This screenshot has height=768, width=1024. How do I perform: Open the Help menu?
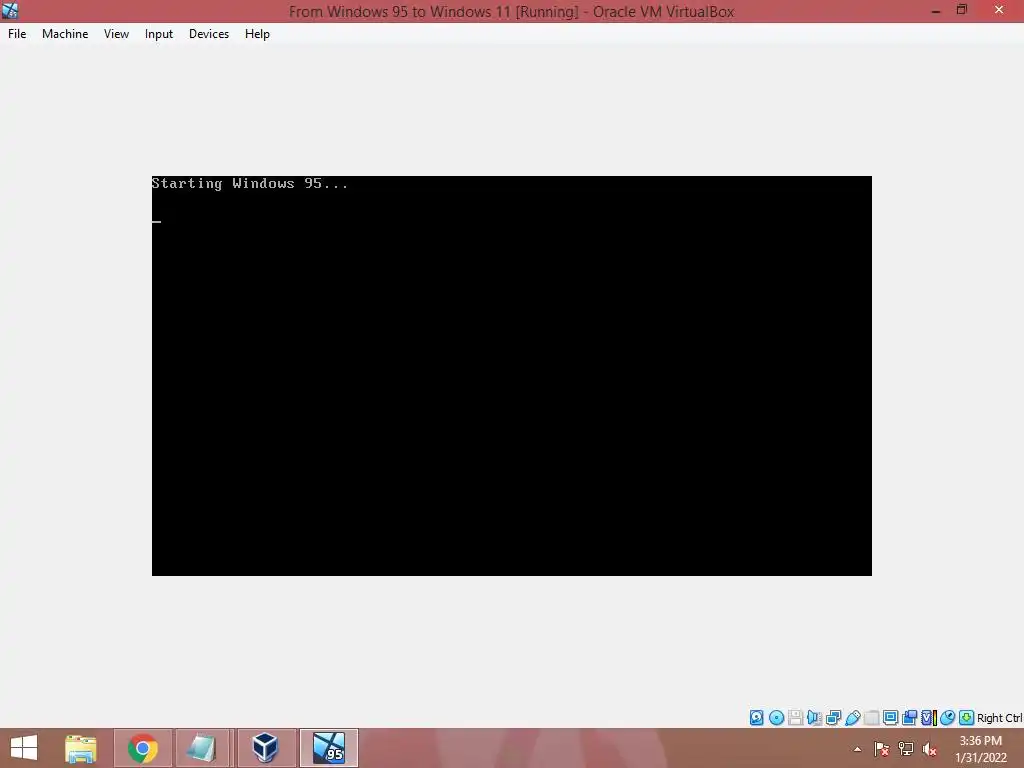[257, 34]
